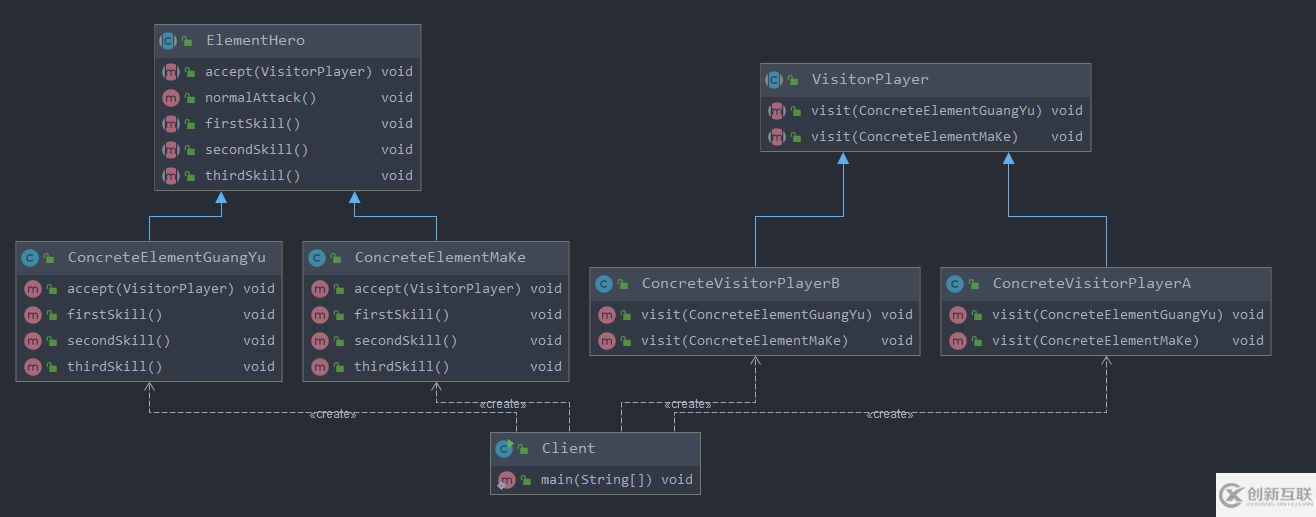
Task: Click the create label under ConcreteVisitorPlayerA
Action: (x=889, y=414)
